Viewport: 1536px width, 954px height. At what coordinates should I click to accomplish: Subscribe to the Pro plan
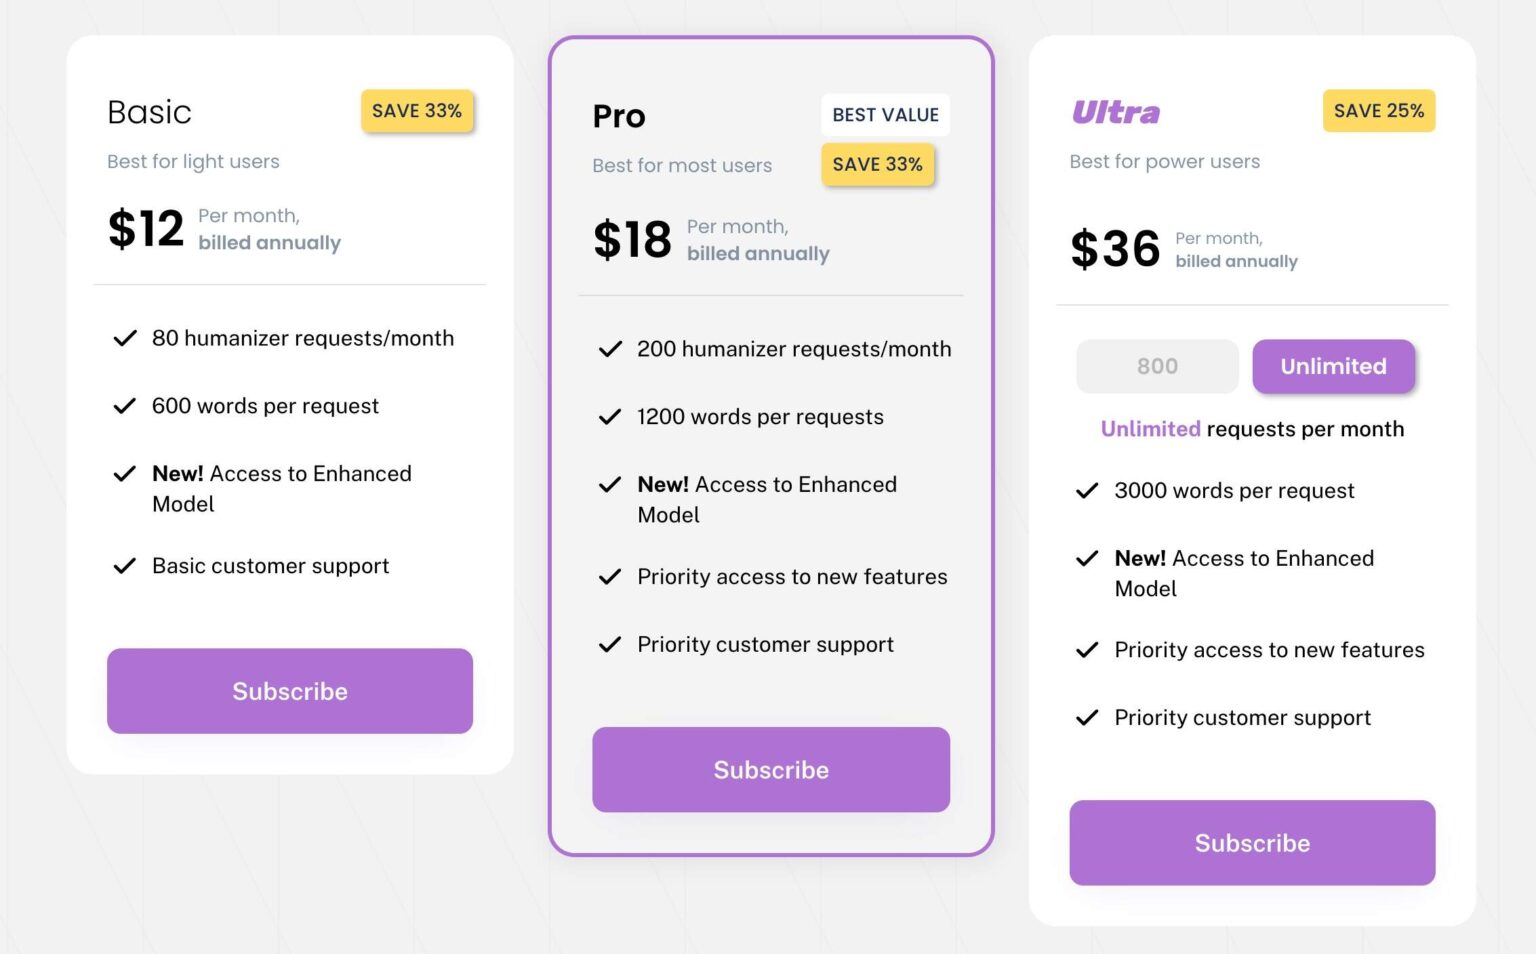tap(771, 770)
